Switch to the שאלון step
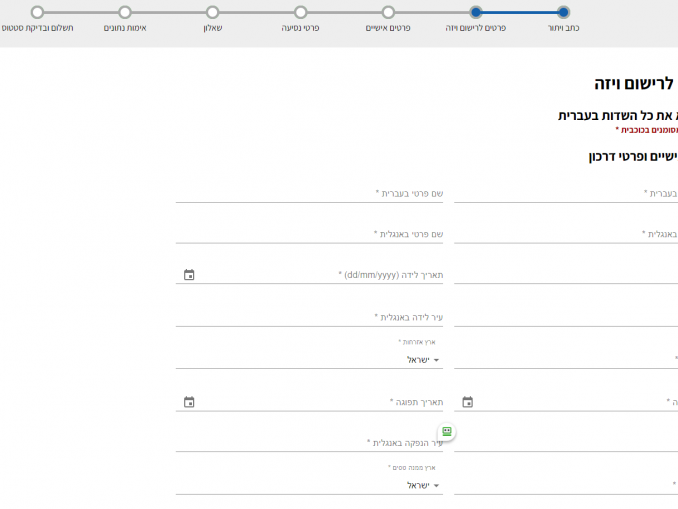The height and width of the screenshot is (509, 678). coord(212,13)
